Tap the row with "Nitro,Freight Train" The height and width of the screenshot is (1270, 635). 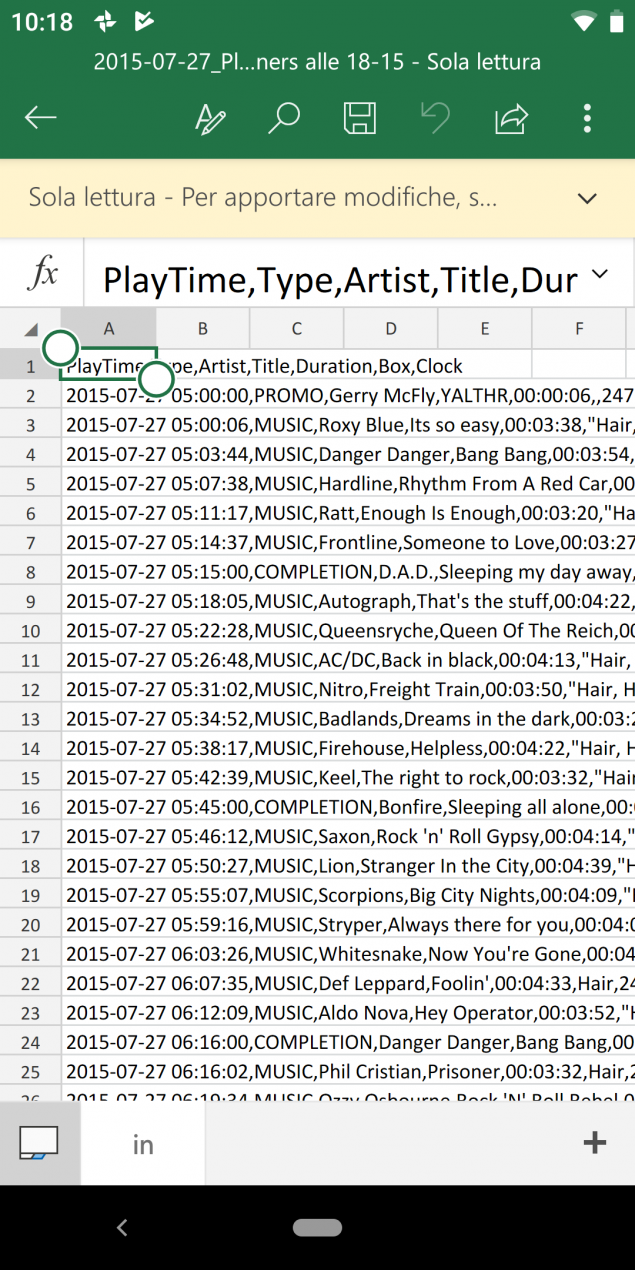coord(348,689)
